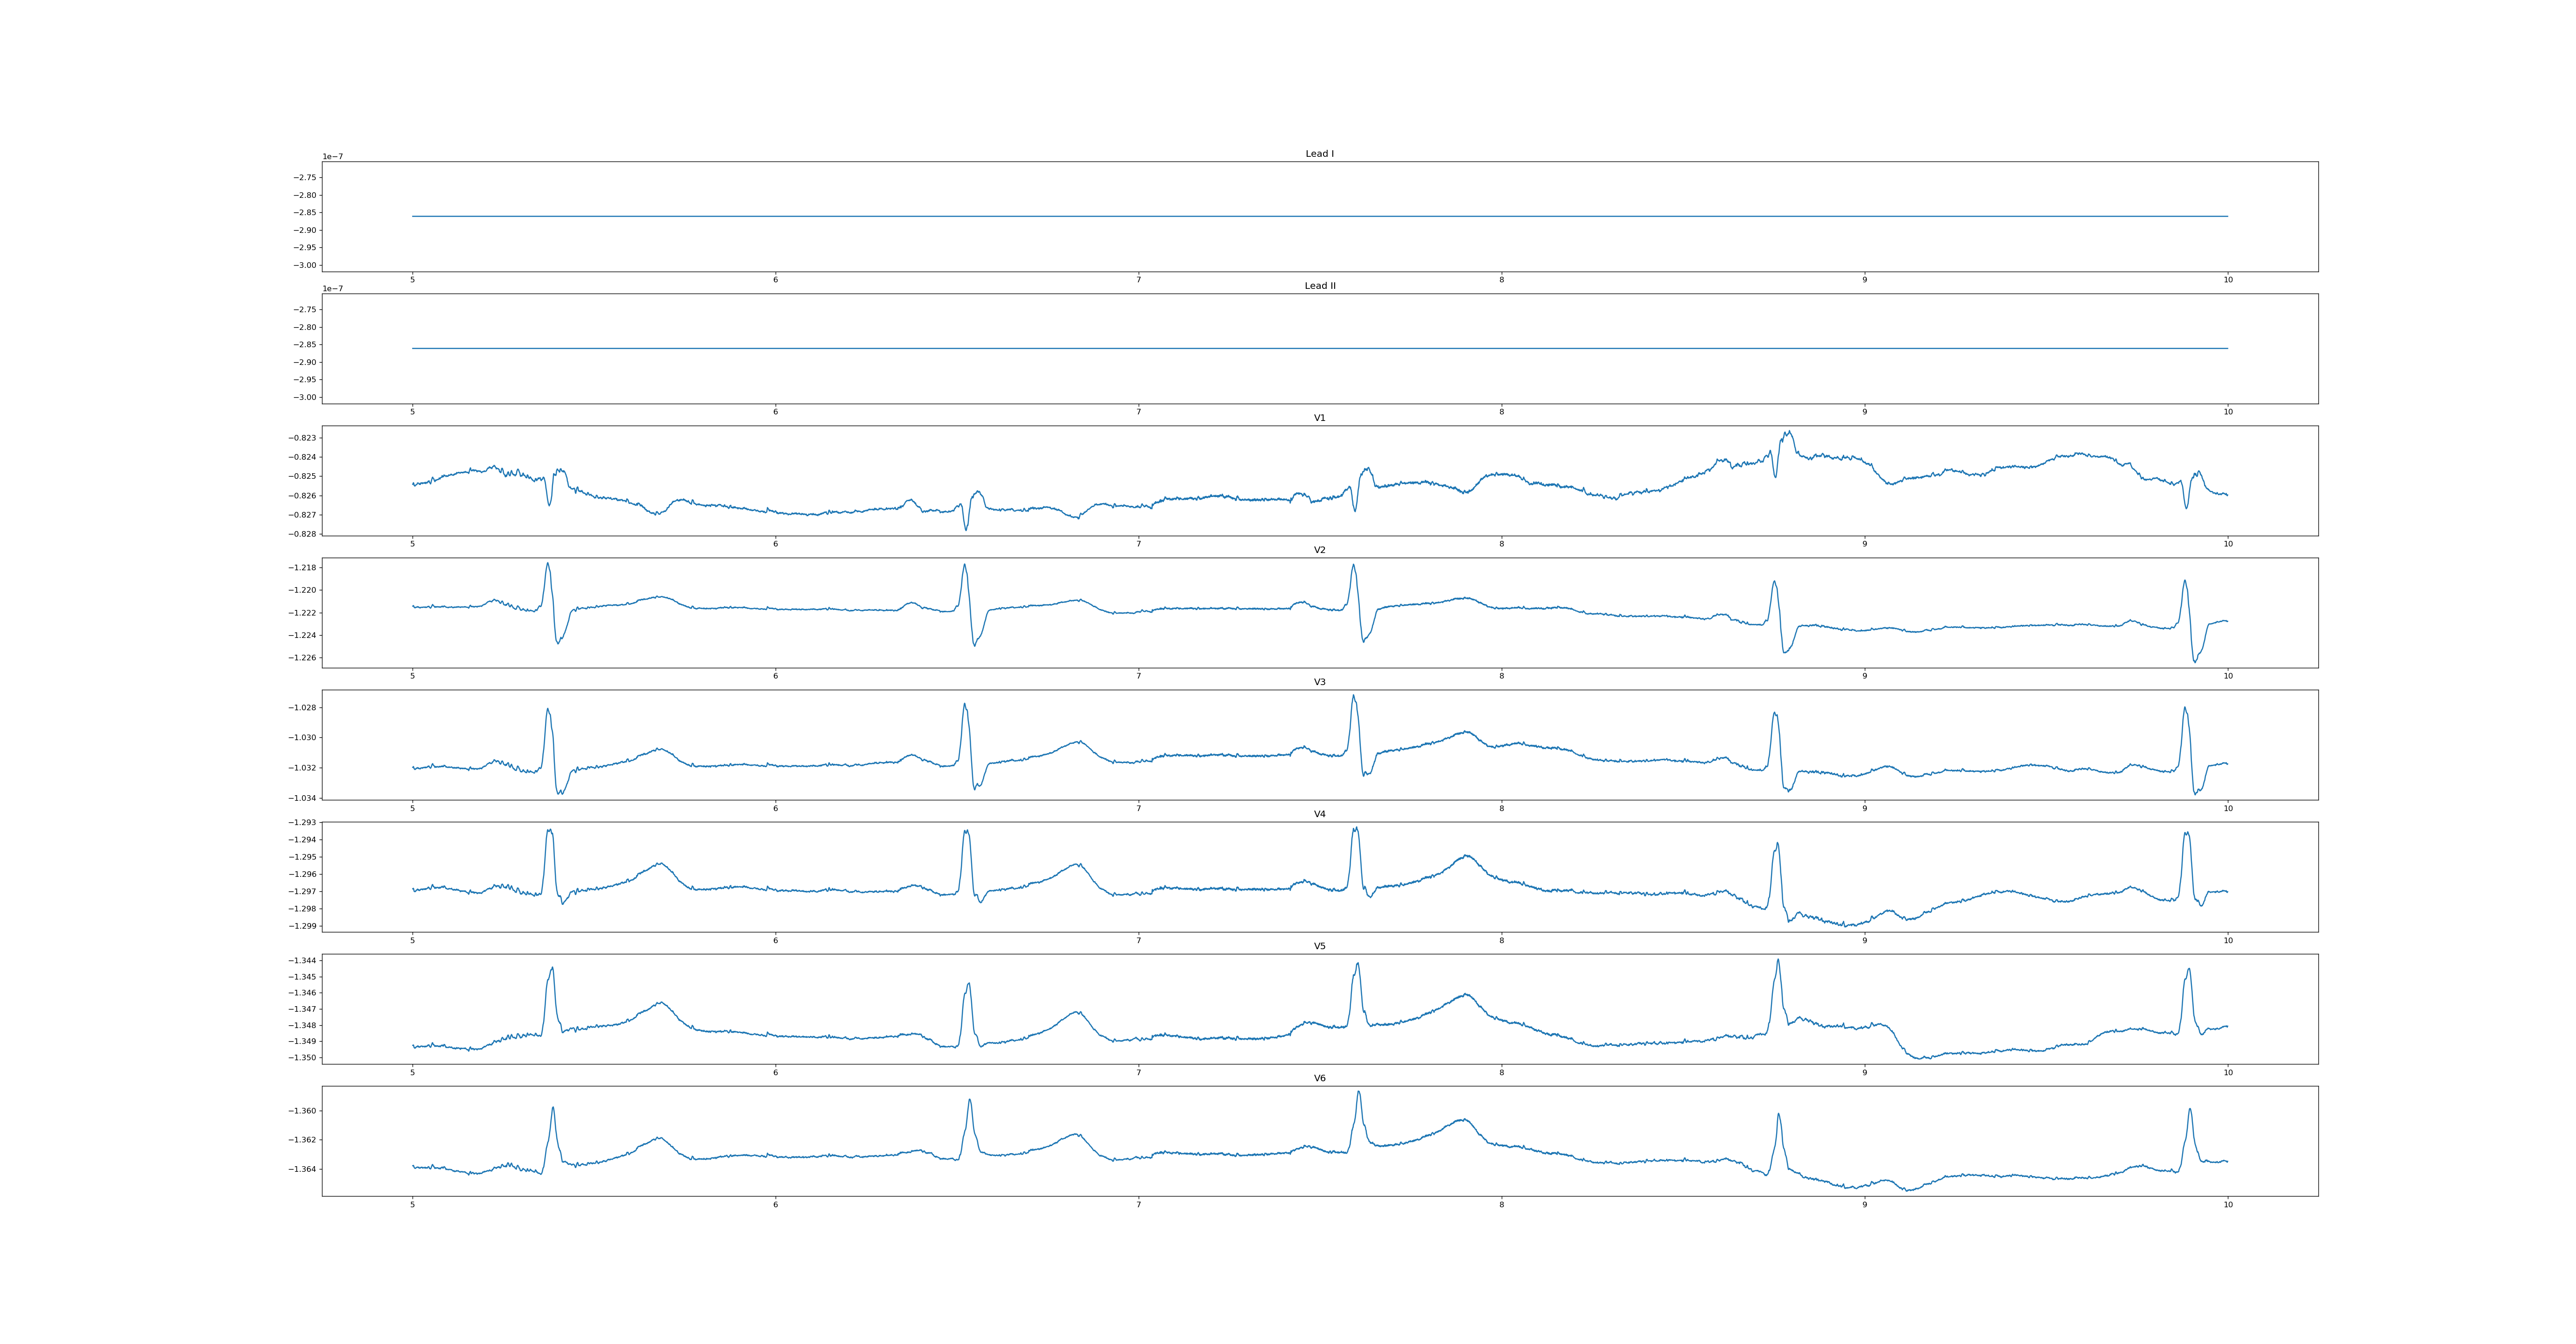Screen dimensions: 2576x1344
Task: Click the −1.030 y-axis tick of V3
Action: pyautogui.click(x=303, y=738)
